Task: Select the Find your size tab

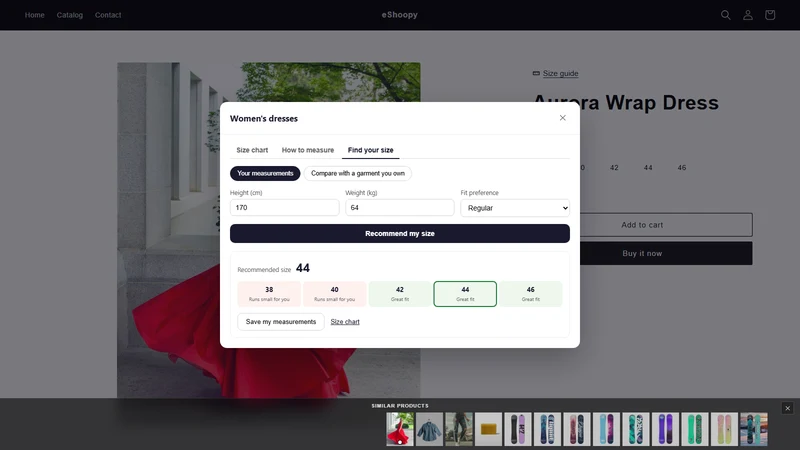Action: 370,150
